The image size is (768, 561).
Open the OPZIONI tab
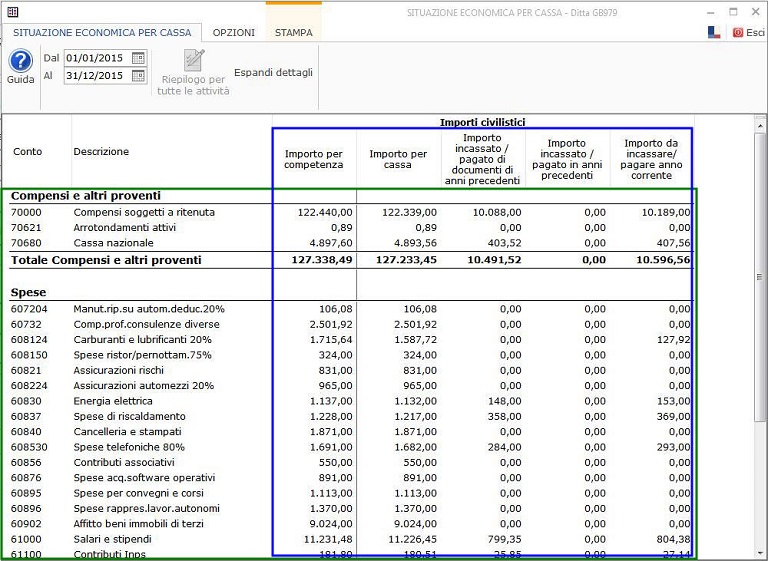pos(234,32)
